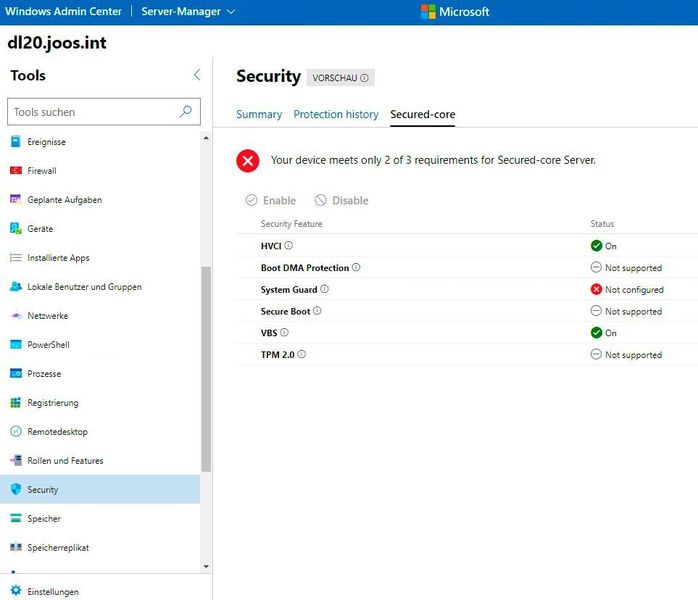This screenshot has height=600, width=698.
Task: Open the Speicher icon
Action: coord(16,518)
